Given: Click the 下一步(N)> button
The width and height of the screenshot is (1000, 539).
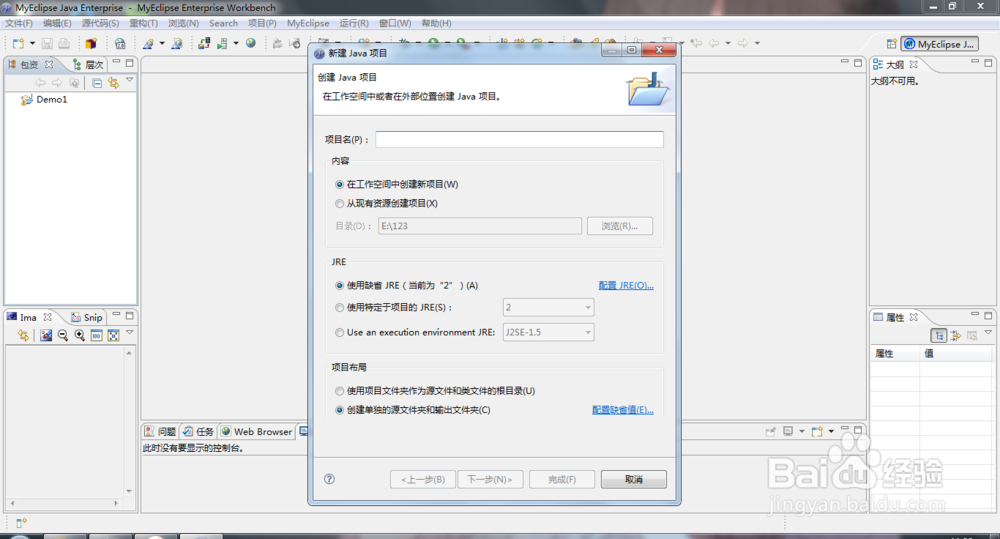Looking at the screenshot, I should [x=490, y=479].
